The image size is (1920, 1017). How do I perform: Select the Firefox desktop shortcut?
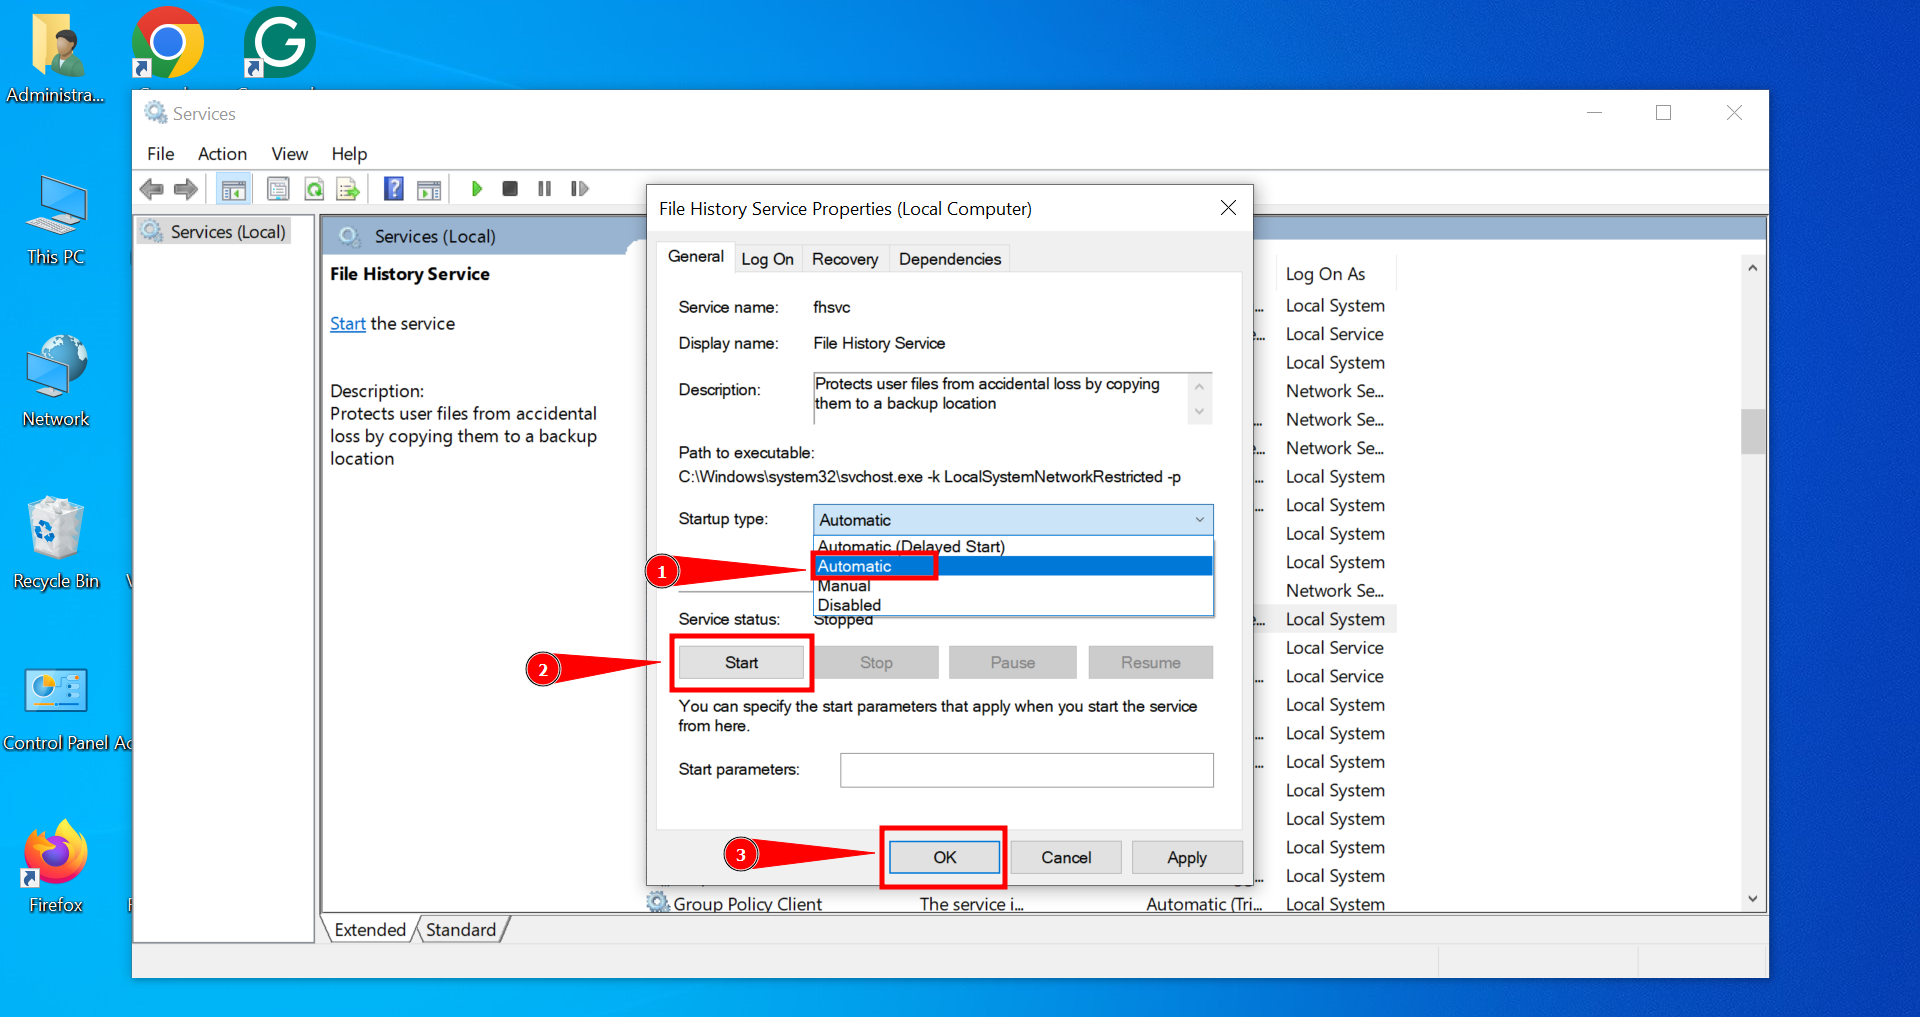(56, 866)
